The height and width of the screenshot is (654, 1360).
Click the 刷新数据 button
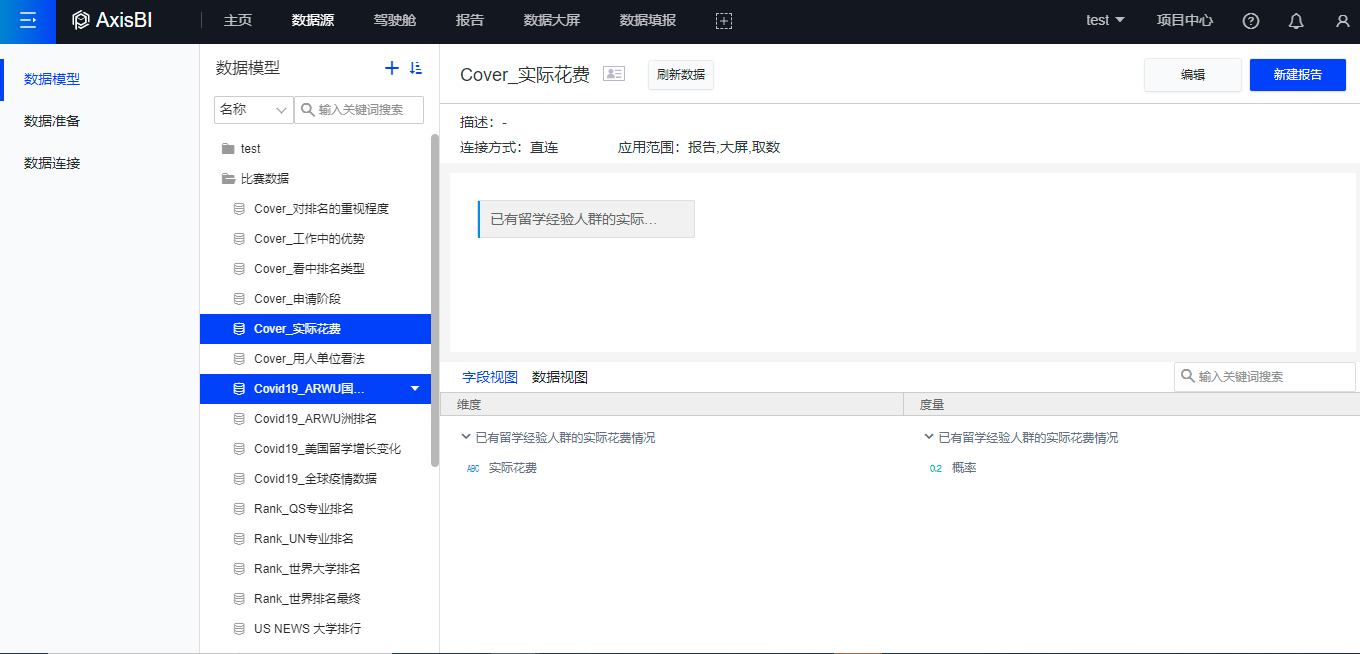click(x=680, y=75)
